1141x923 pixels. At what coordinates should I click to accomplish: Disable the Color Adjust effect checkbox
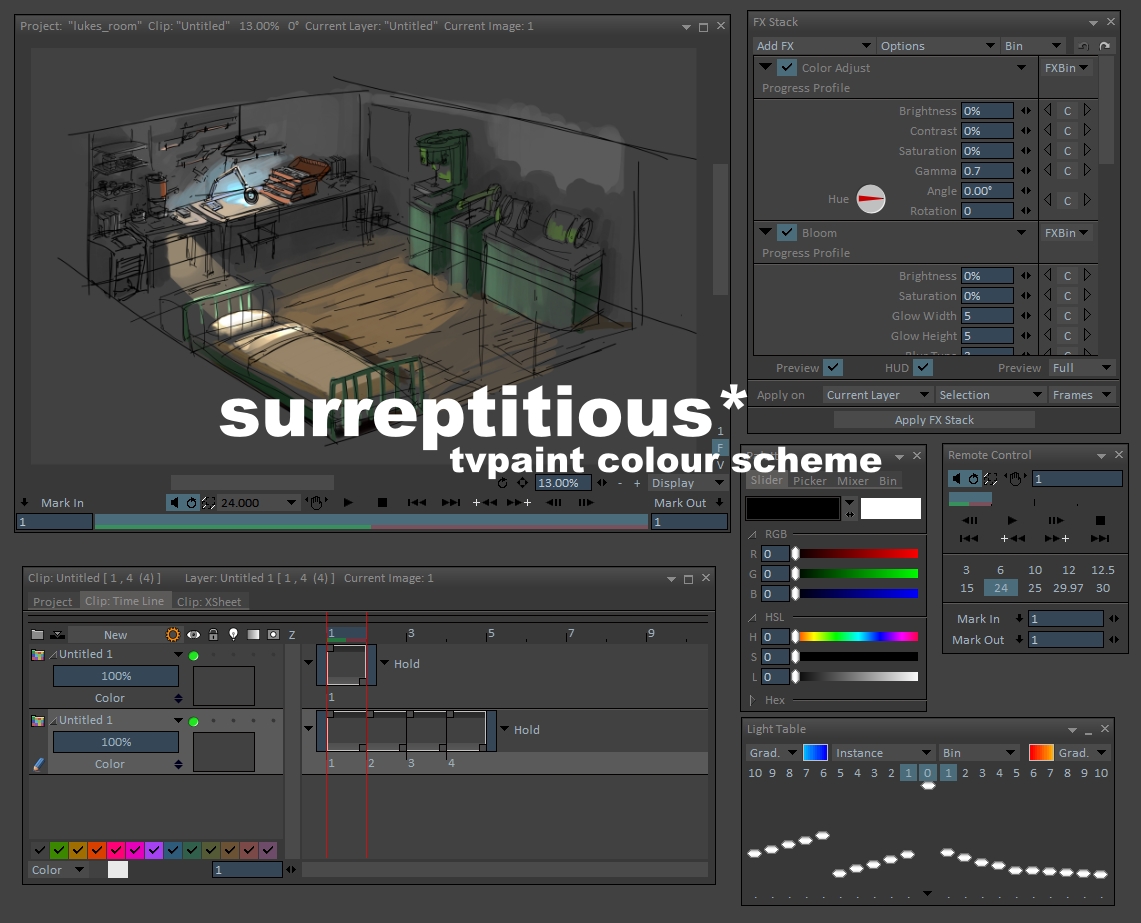pos(787,68)
